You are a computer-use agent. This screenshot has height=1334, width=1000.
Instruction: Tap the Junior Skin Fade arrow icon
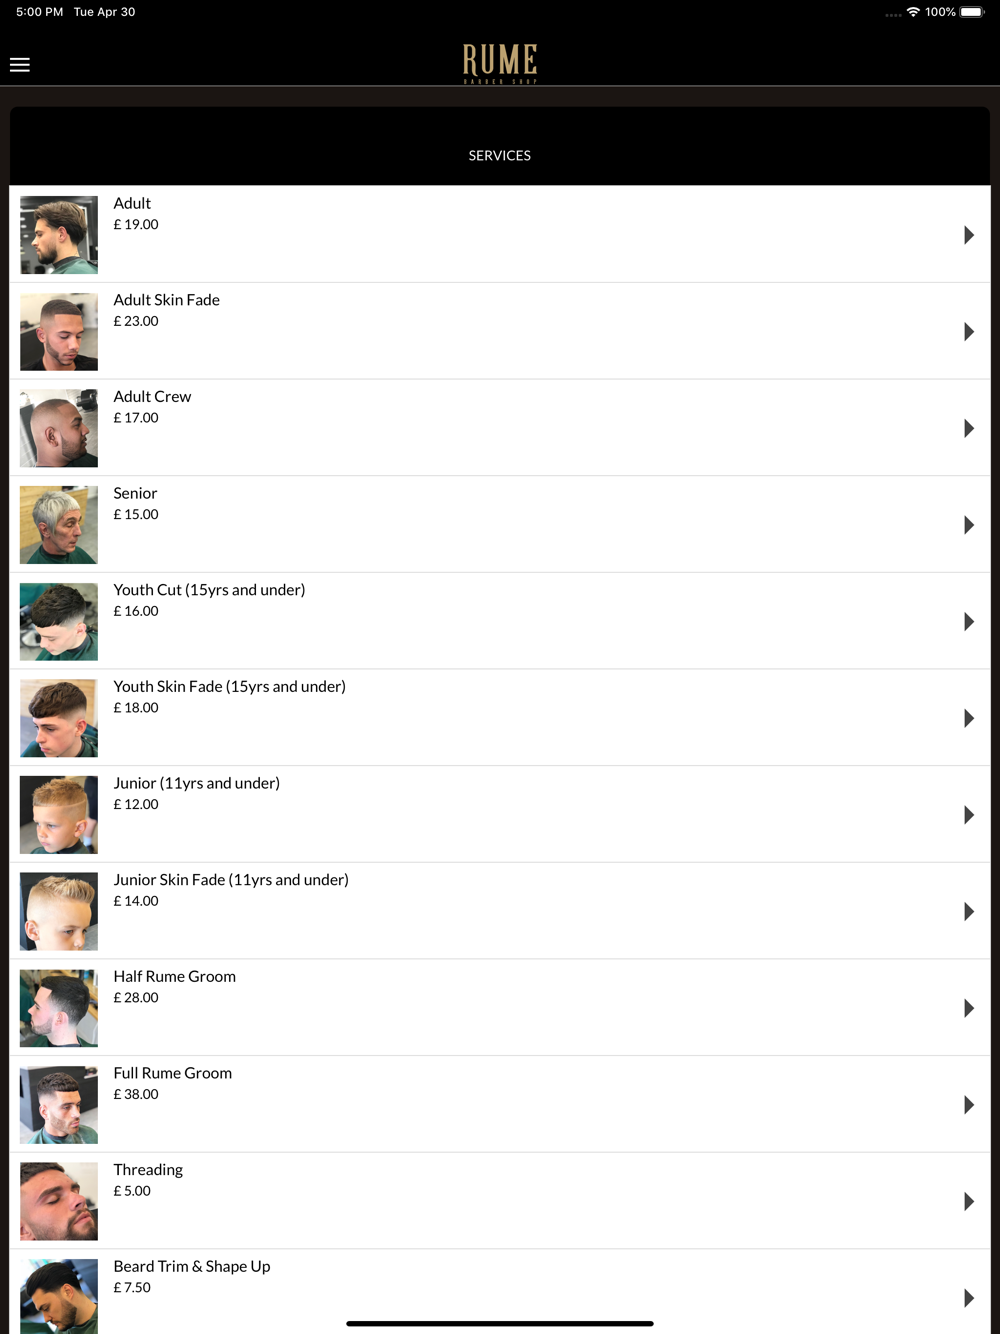point(968,911)
